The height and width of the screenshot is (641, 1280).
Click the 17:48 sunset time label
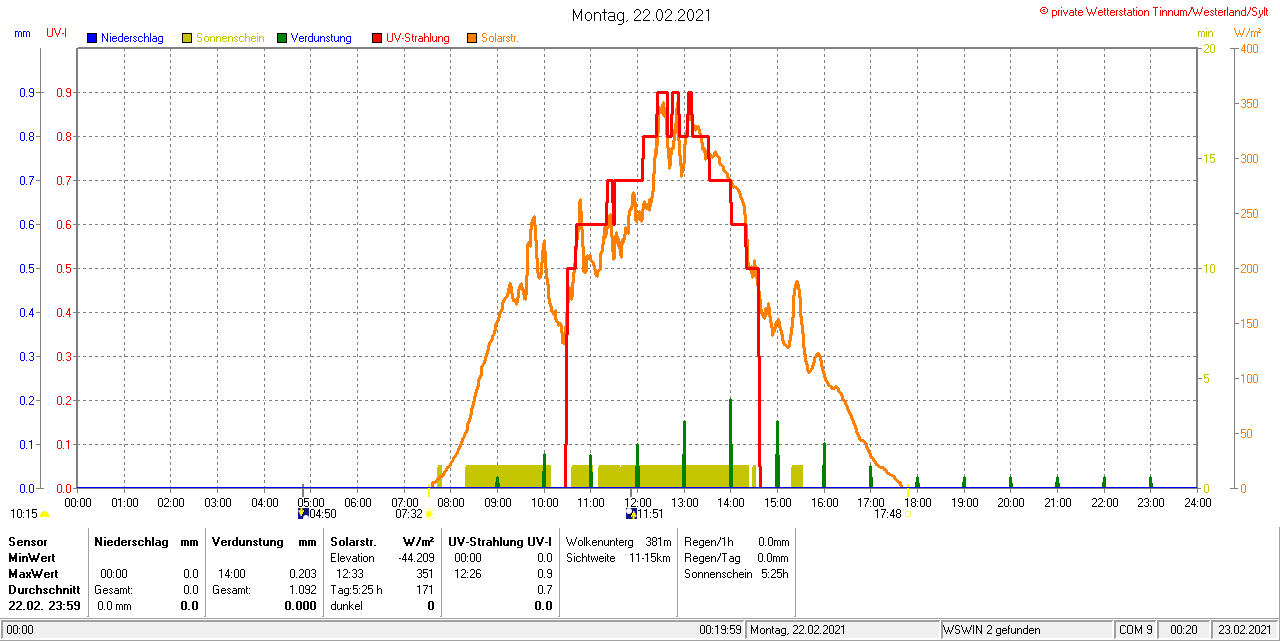(888, 514)
